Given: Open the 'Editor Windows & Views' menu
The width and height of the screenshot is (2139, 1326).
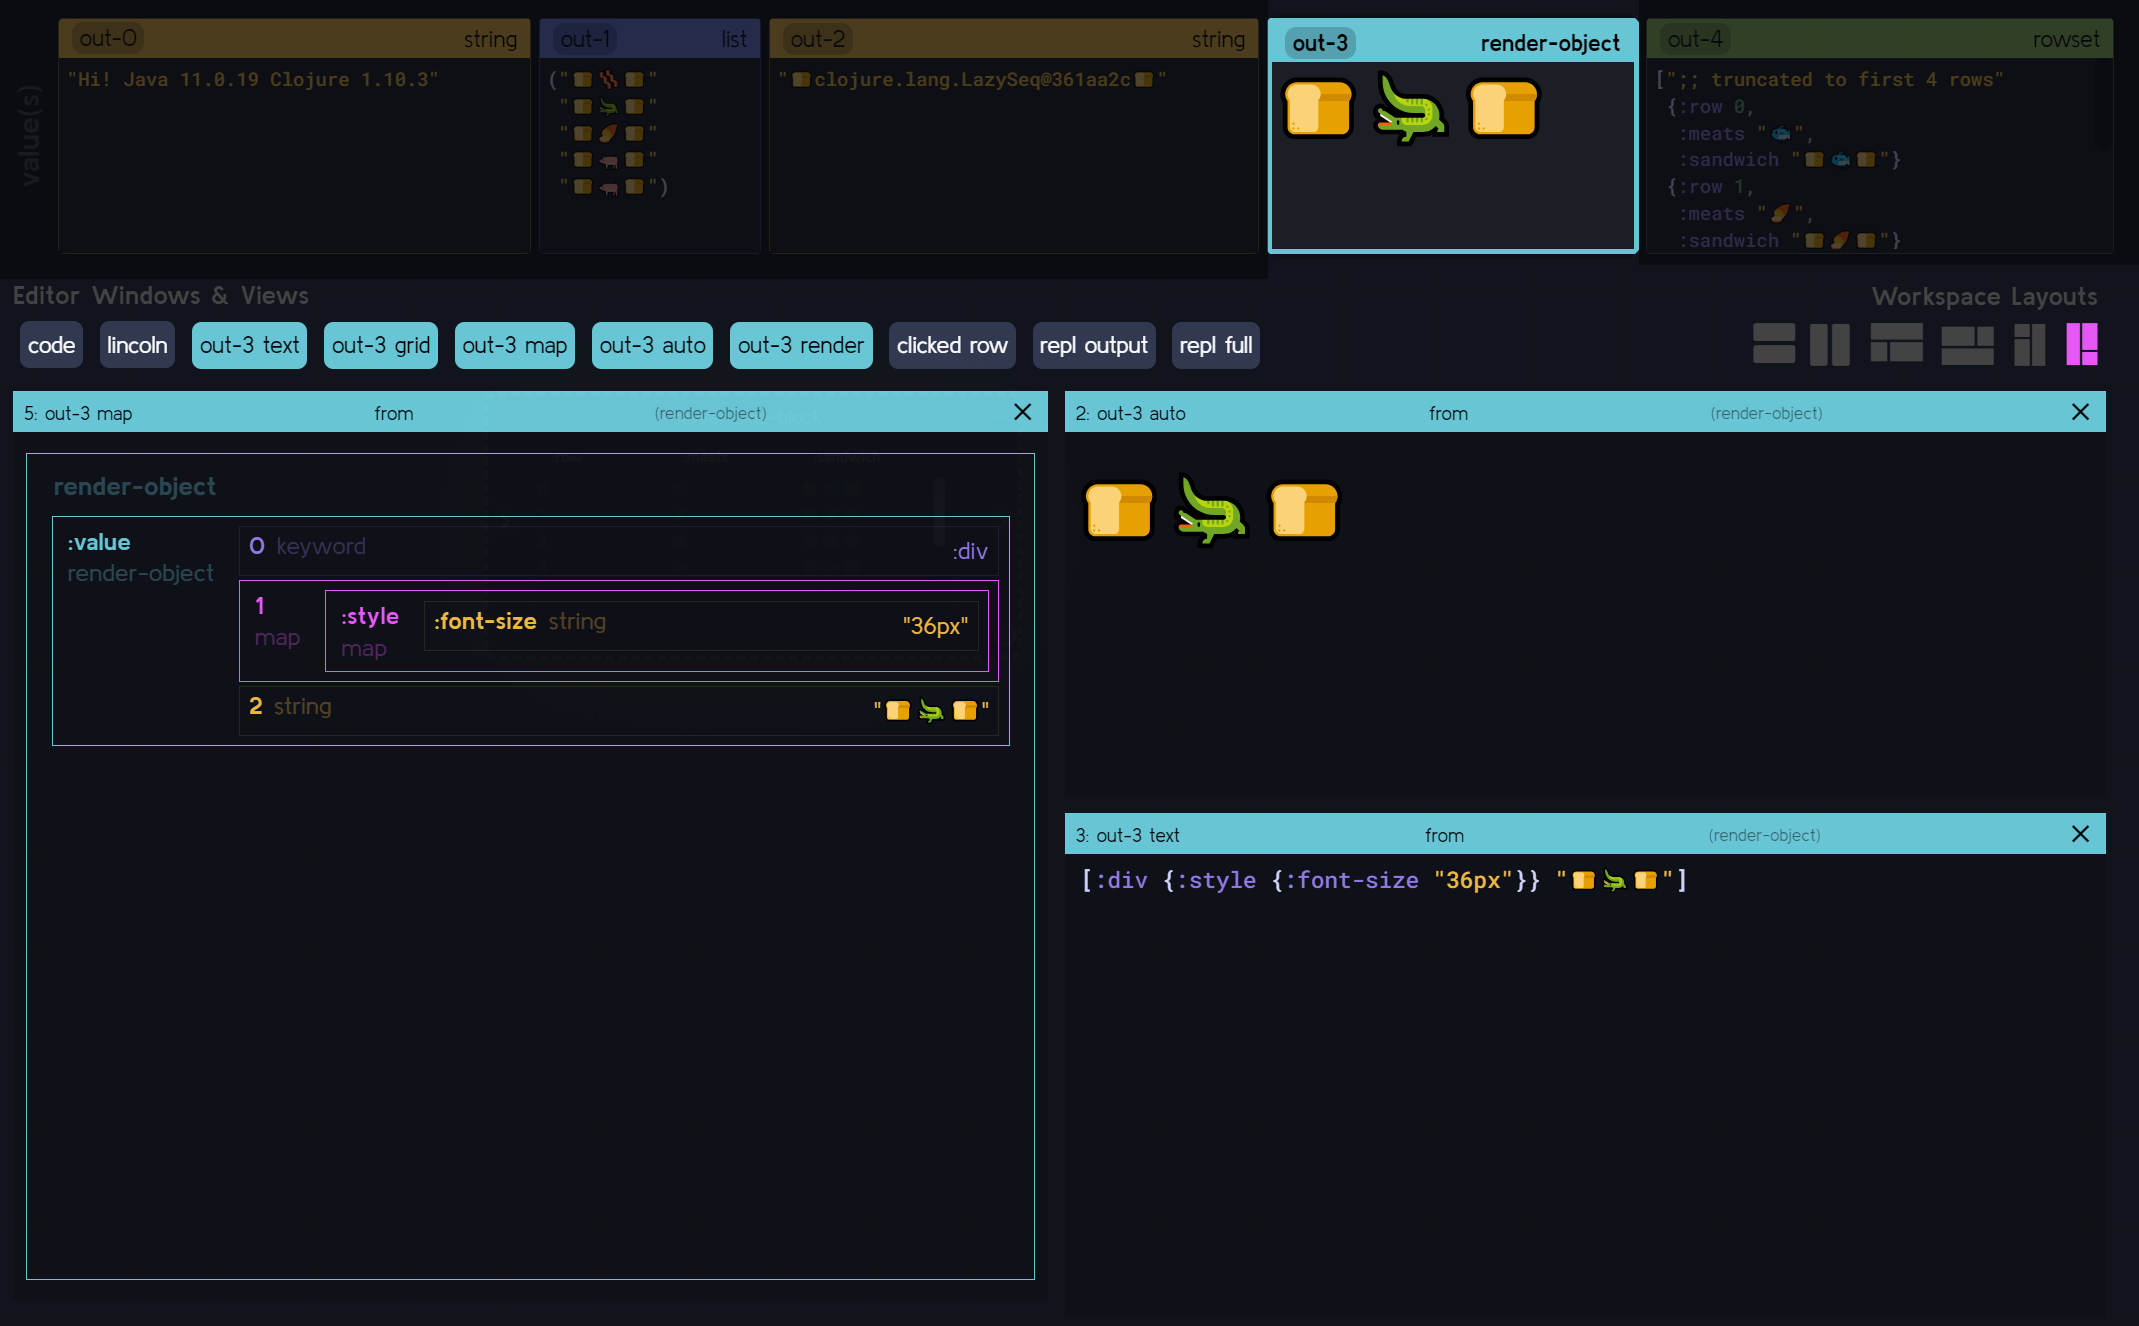Looking at the screenshot, I should (x=160, y=295).
